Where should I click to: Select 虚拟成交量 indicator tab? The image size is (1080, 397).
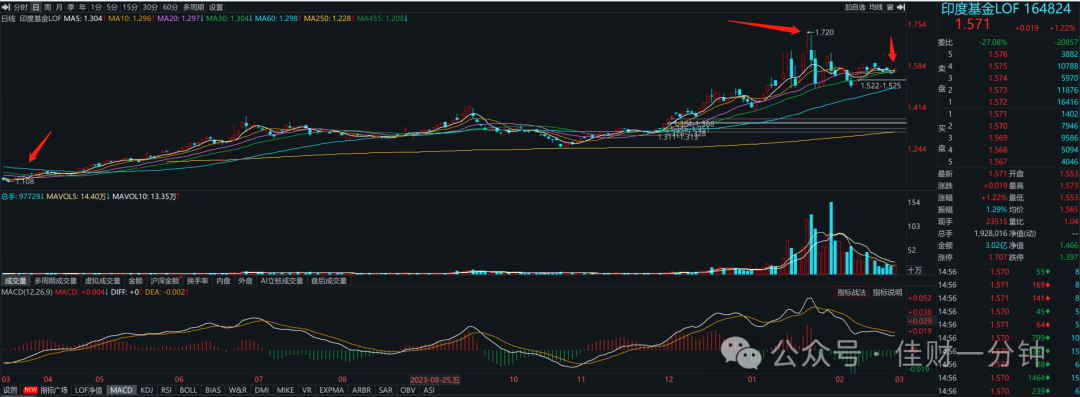(103, 281)
